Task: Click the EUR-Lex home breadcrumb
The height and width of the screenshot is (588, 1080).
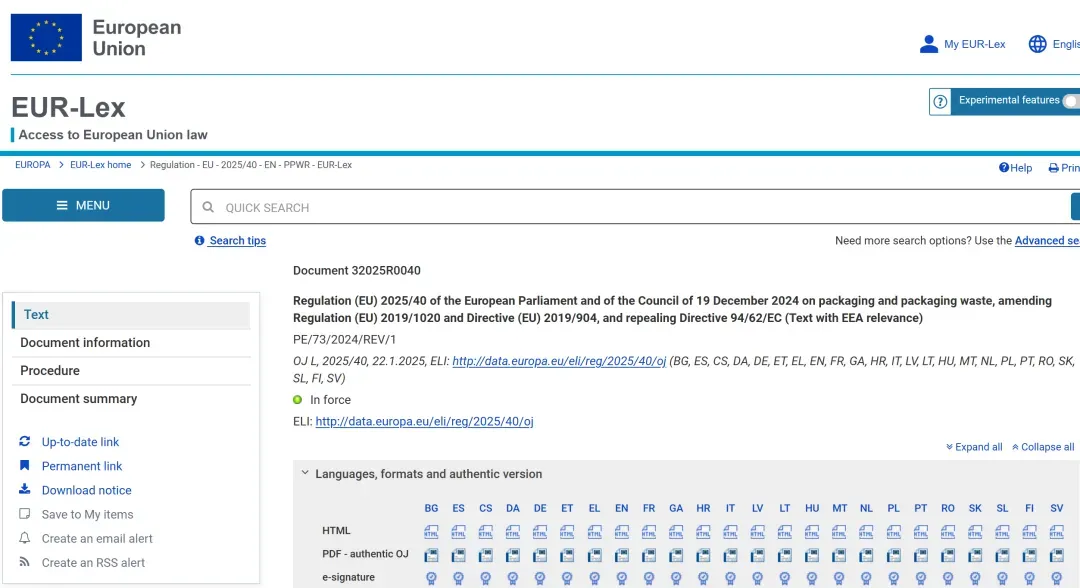Action: 101,165
